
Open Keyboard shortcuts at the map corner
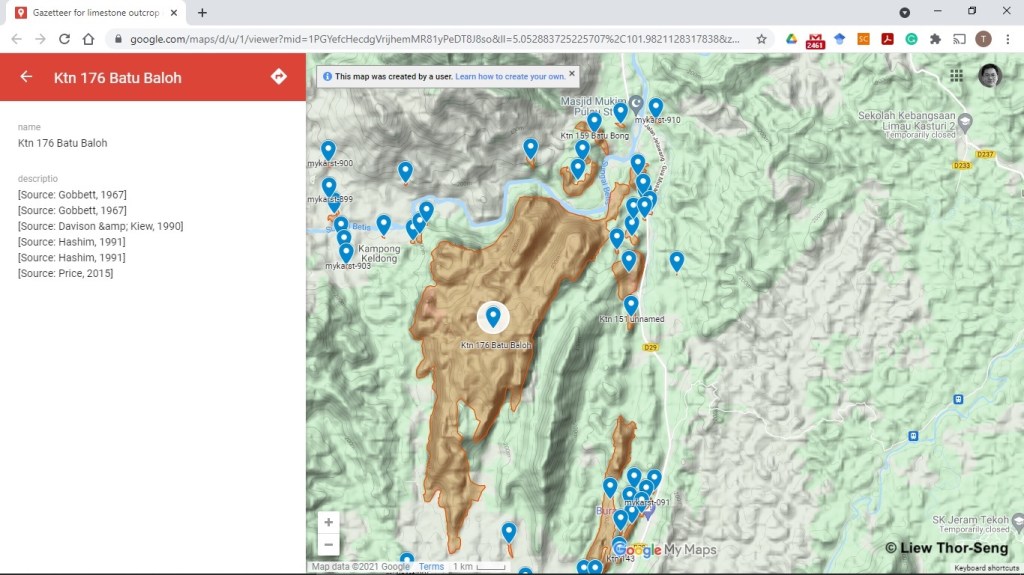point(986,568)
